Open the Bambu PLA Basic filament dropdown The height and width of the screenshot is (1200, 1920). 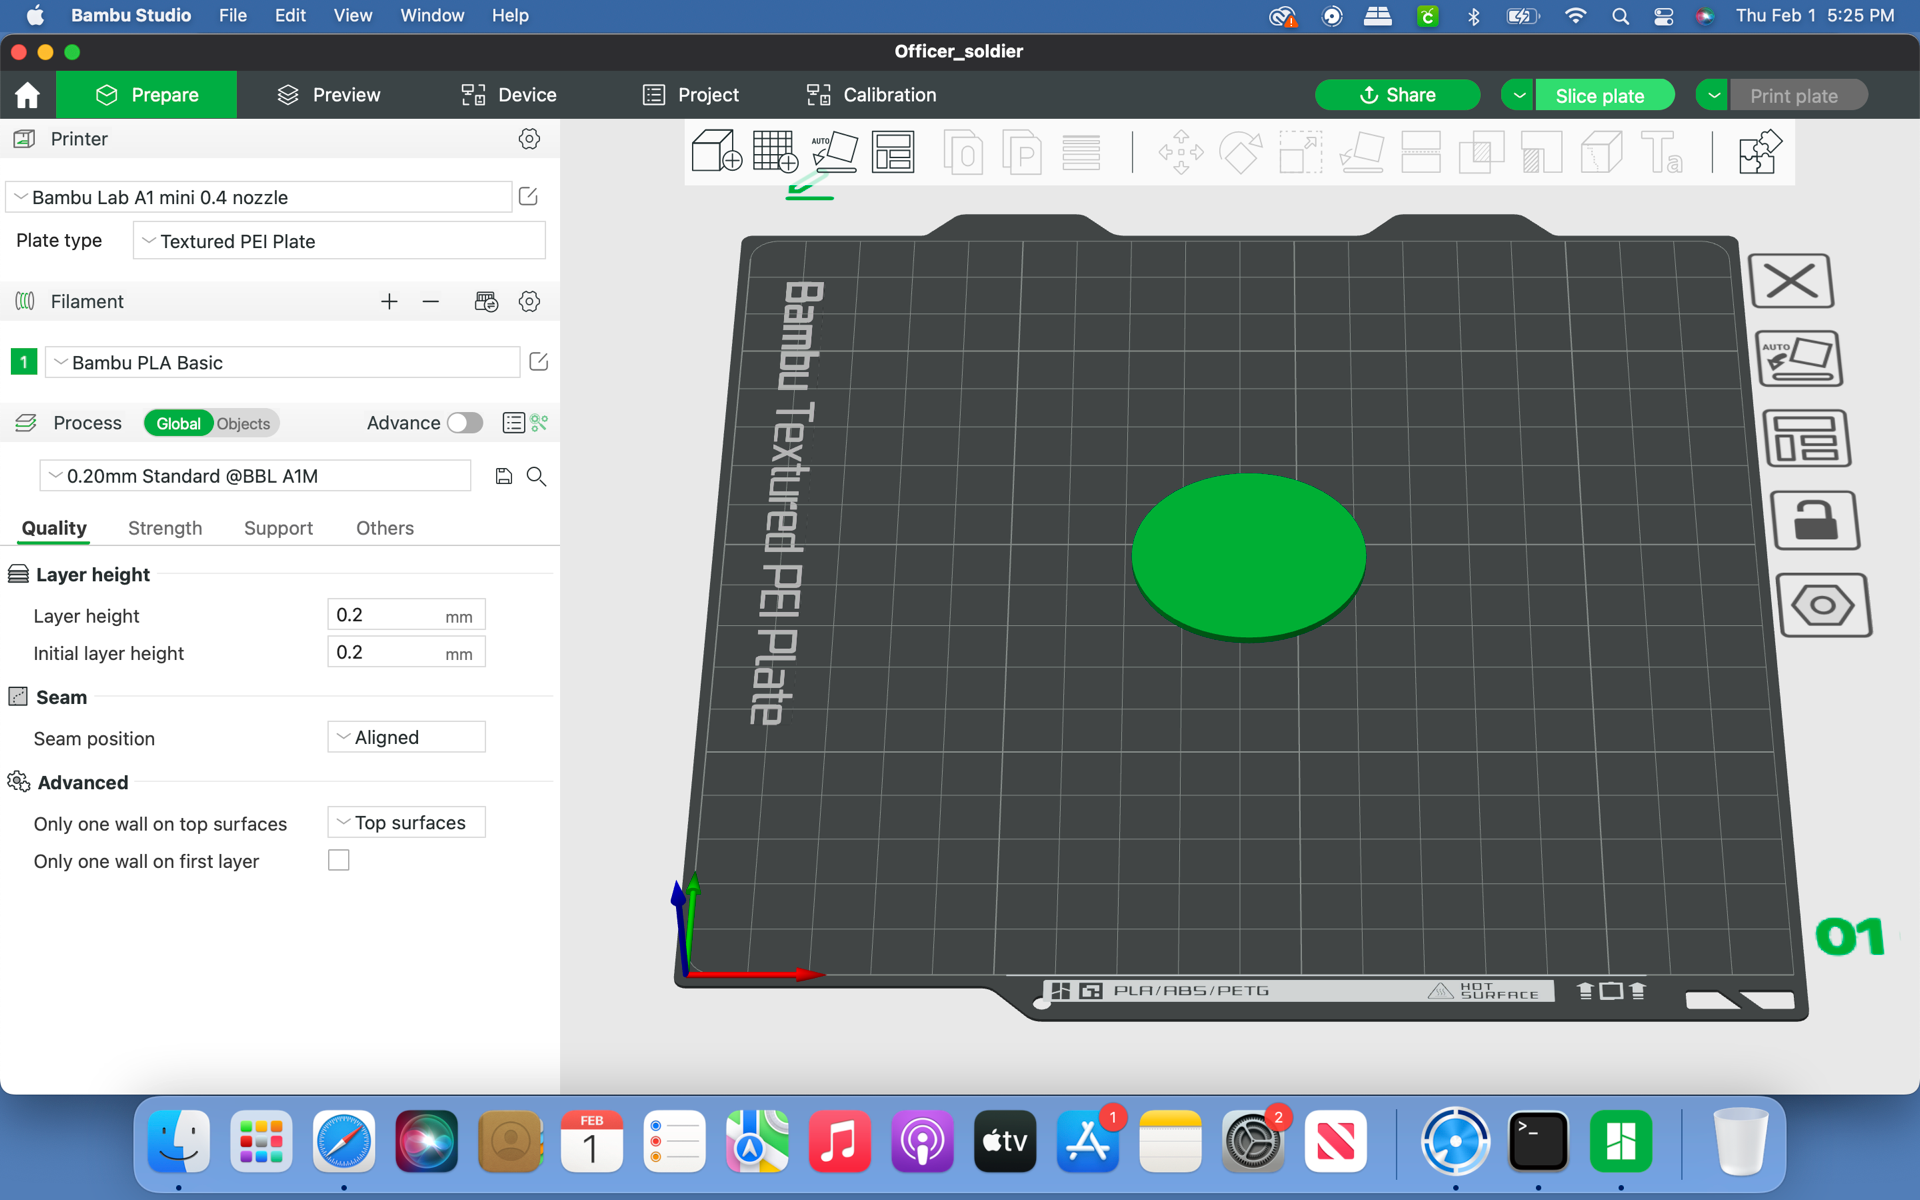coord(283,362)
